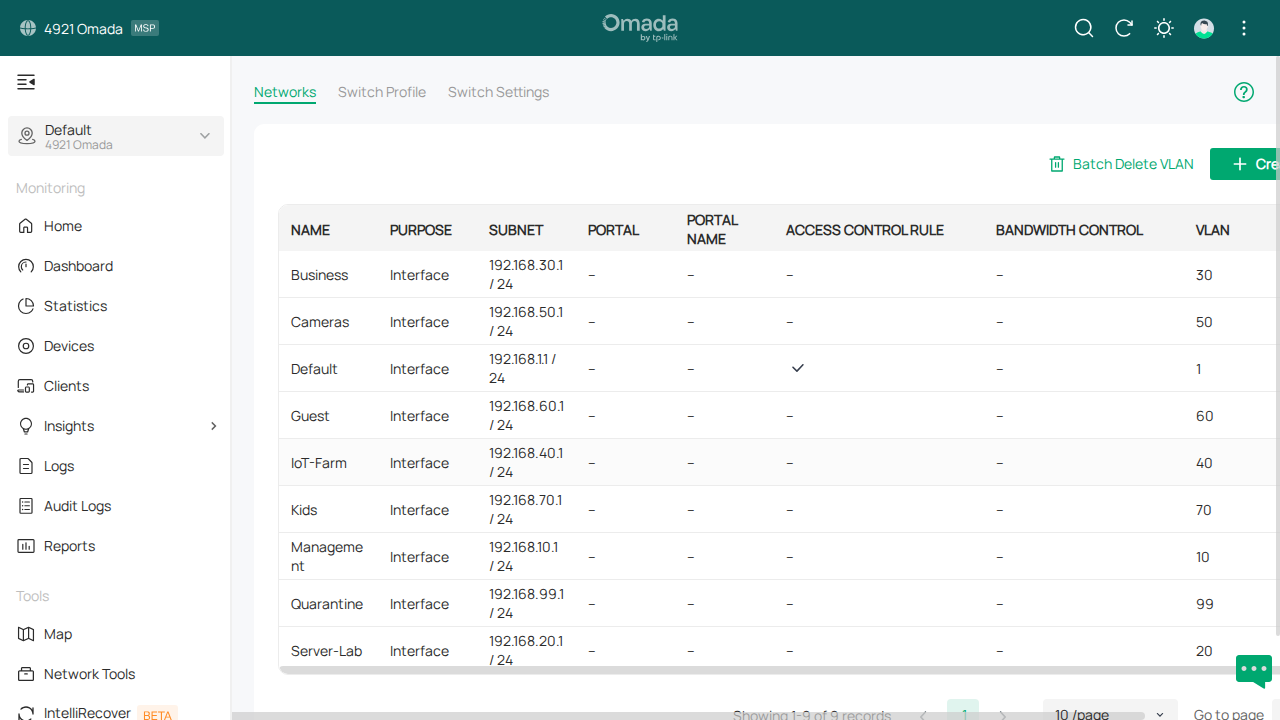Click the refresh icon in header
1280x720 pixels.
coord(1123,28)
